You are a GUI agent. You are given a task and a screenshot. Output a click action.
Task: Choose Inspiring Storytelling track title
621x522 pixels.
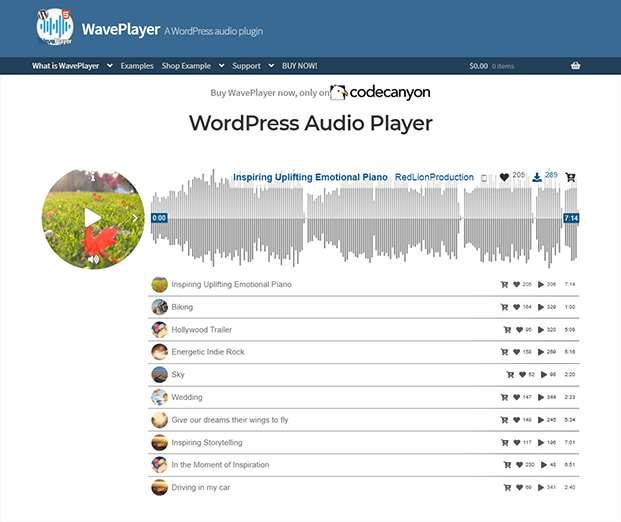pyautogui.click(x=207, y=442)
